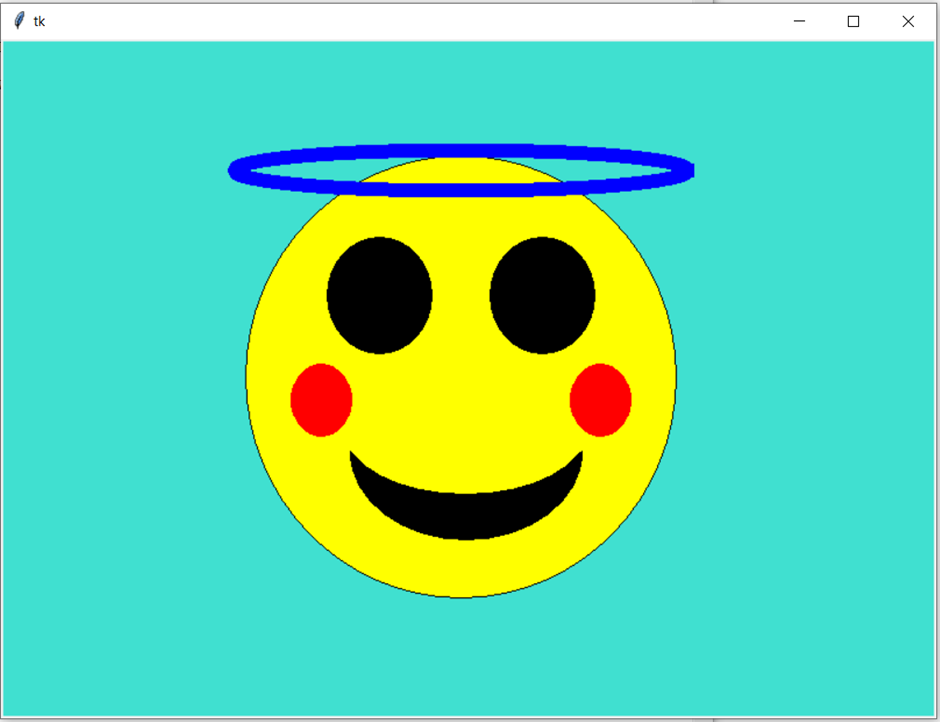Click the titlebar area of the tk window
This screenshot has height=722, width=940.
coord(400,20)
